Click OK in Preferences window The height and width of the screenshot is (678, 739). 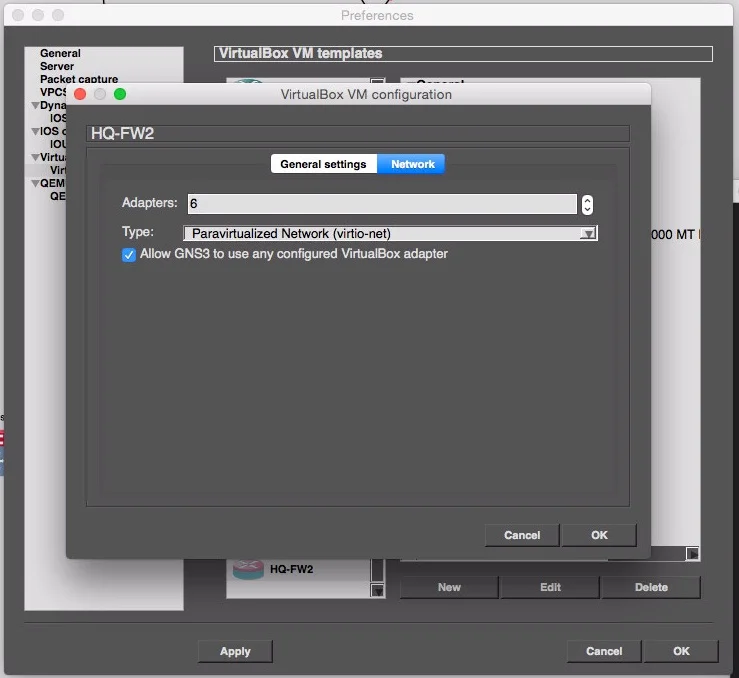pyautogui.click(x=681, y=651)
